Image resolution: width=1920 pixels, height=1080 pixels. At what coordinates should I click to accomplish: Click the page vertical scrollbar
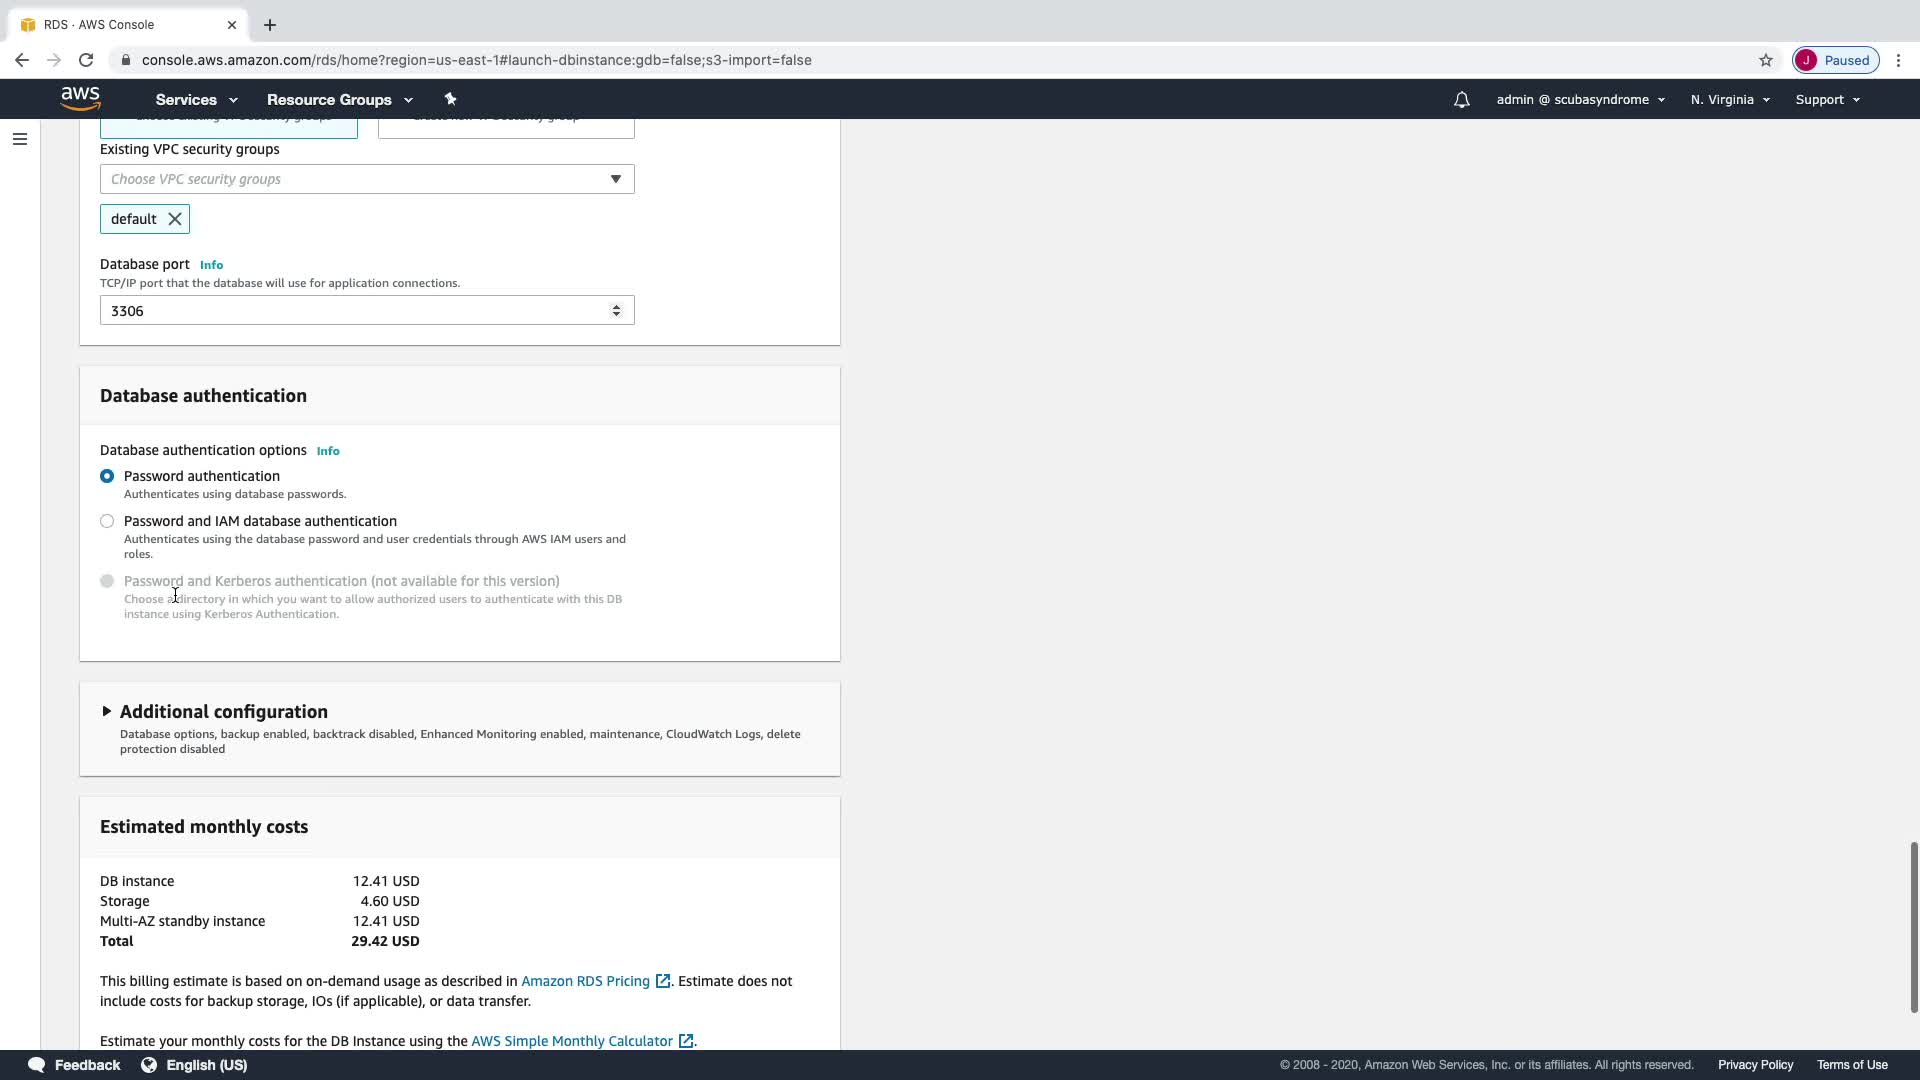tap(1913, 925)
